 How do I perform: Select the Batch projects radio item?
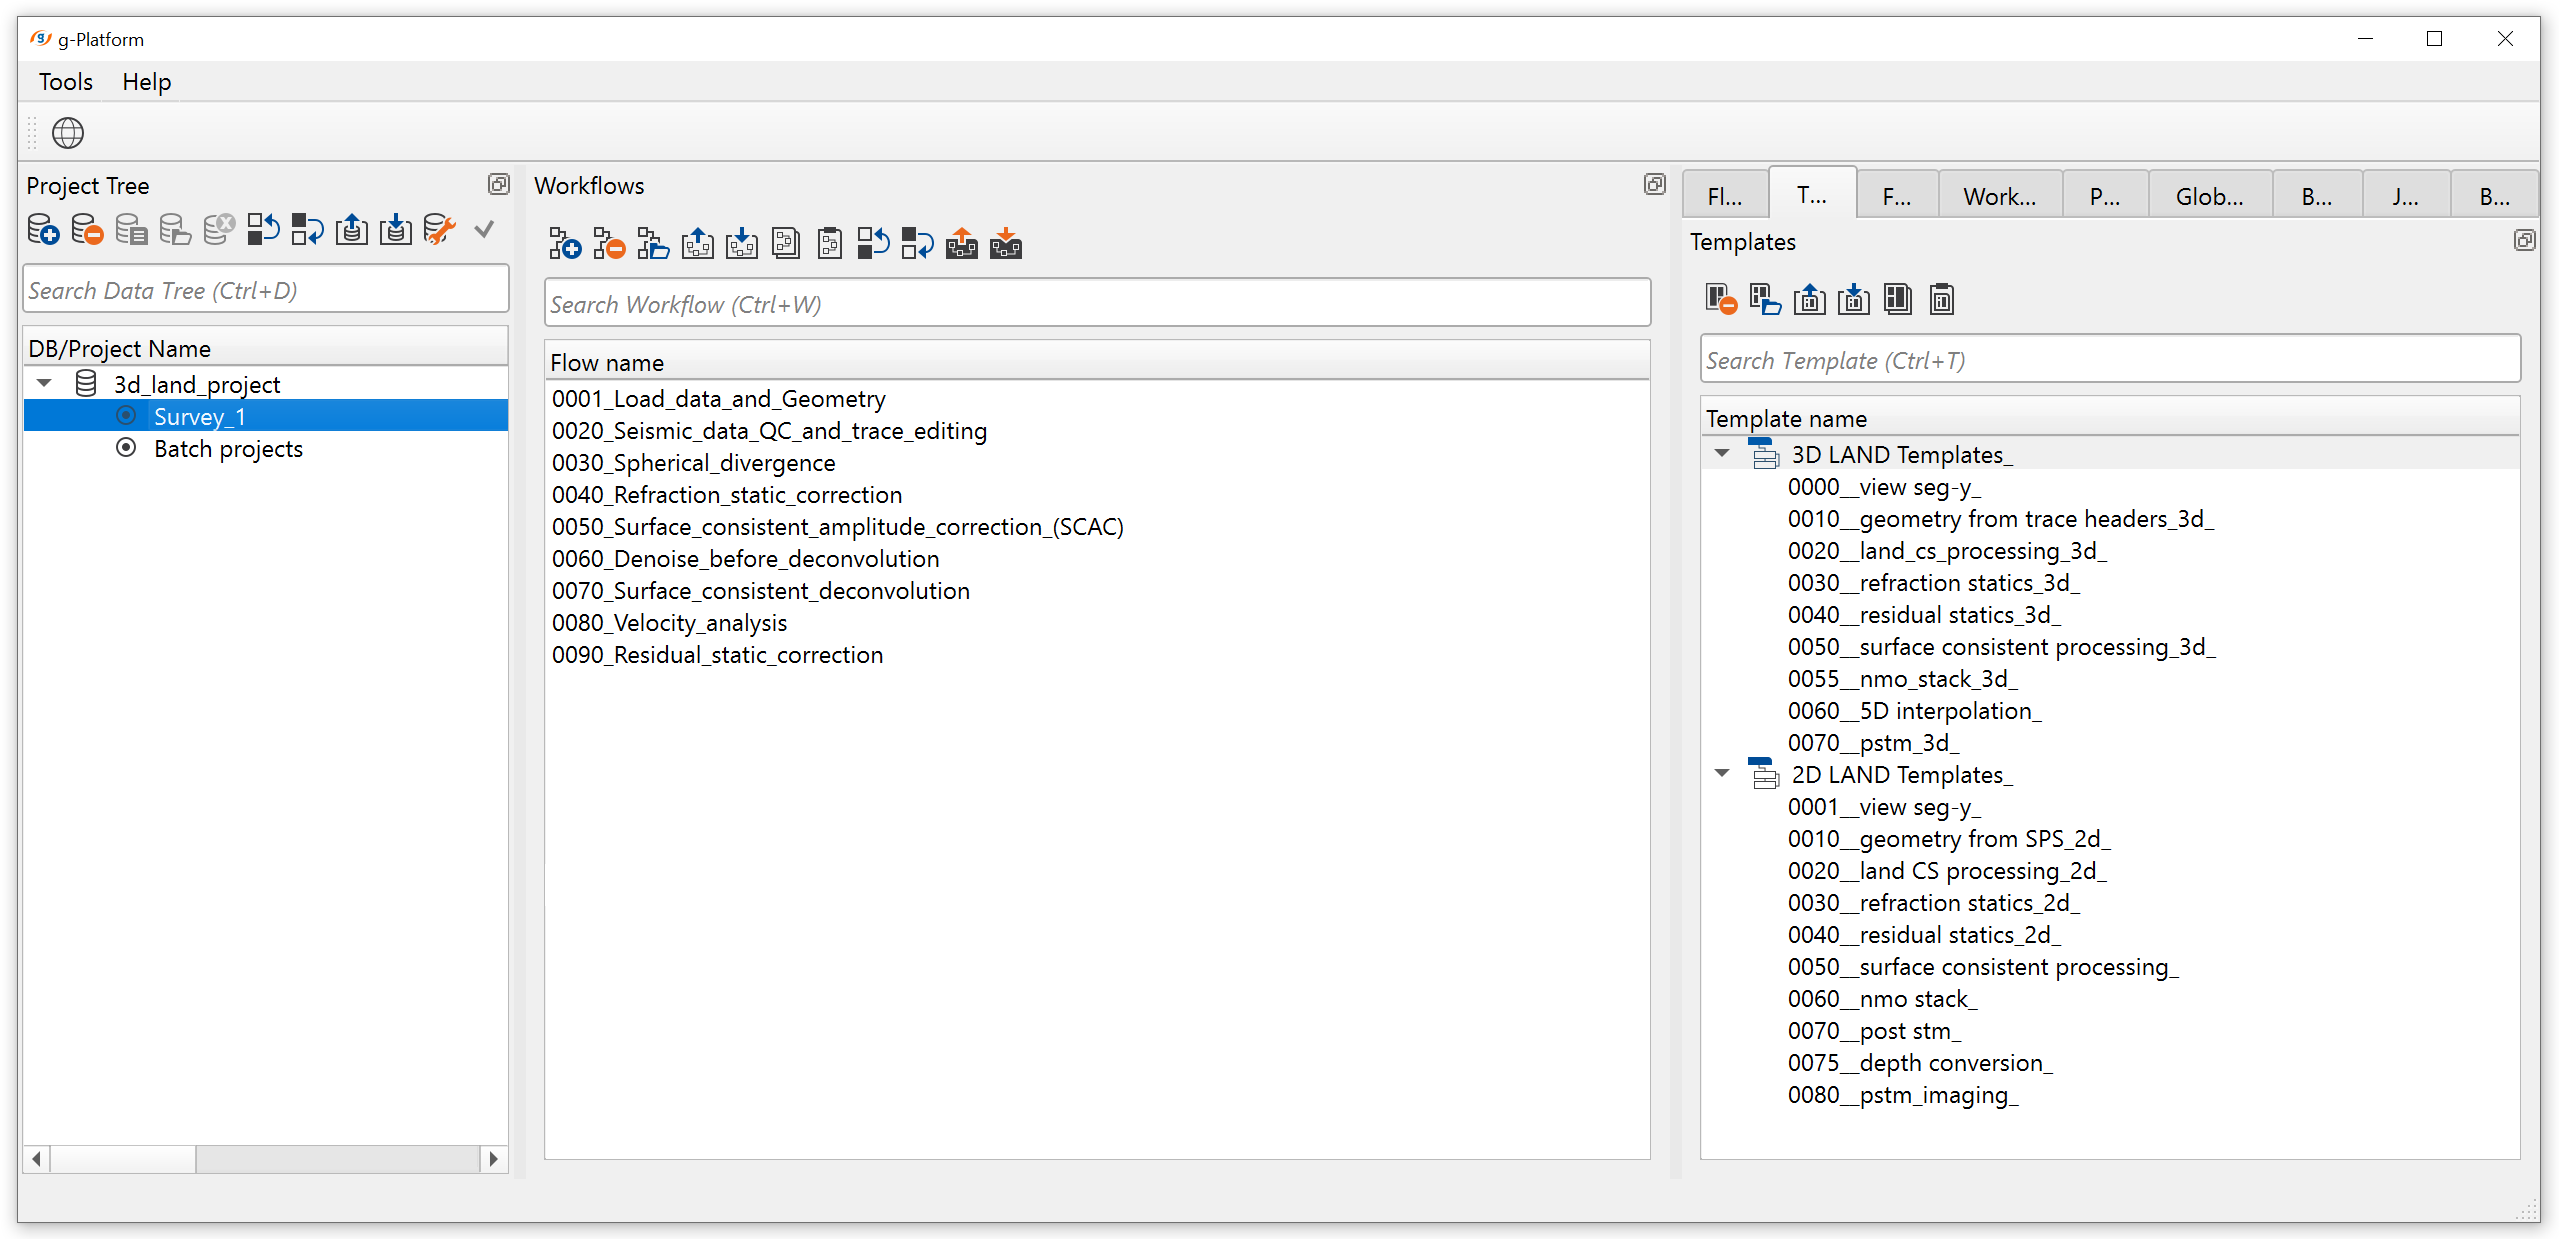pyautogui.click(x=227, y=449)
